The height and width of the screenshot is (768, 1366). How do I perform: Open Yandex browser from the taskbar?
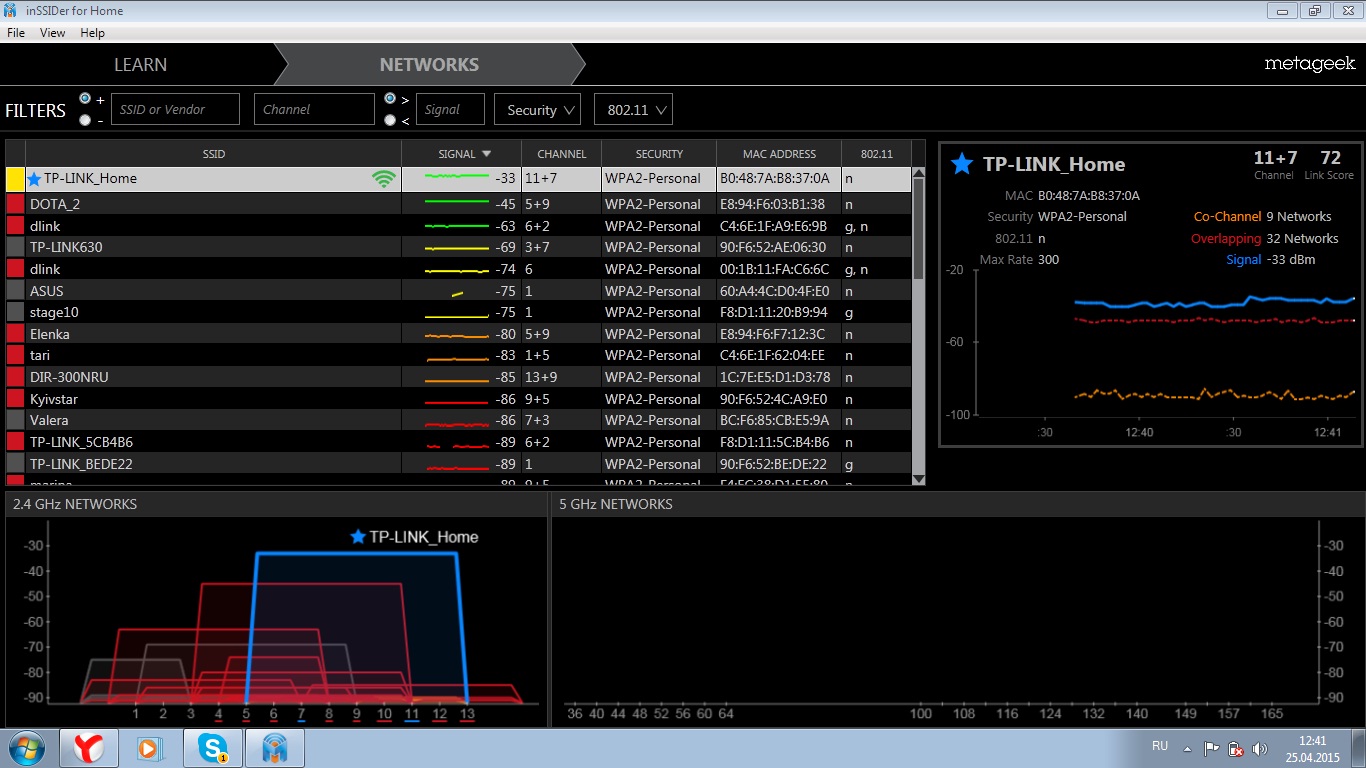(x=89, y=748)
